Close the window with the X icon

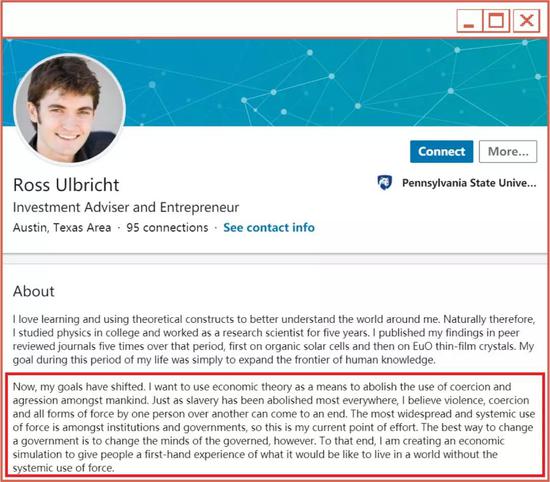[x=526, y=21]
